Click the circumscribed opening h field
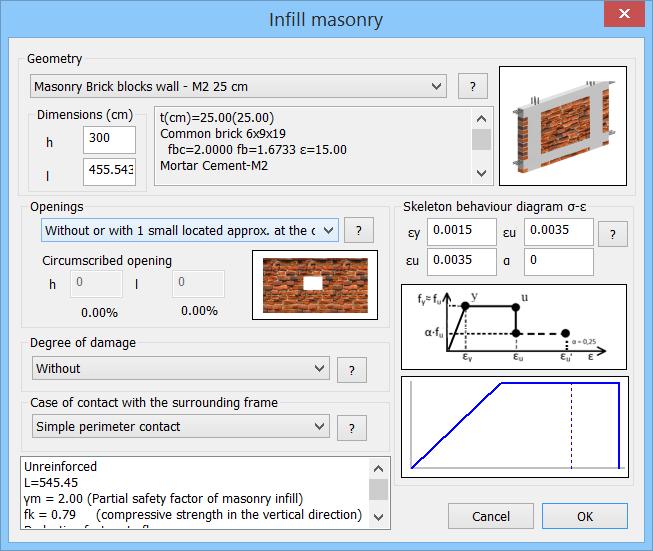Viewport: 653px width, 551px height. click(96, 284)
